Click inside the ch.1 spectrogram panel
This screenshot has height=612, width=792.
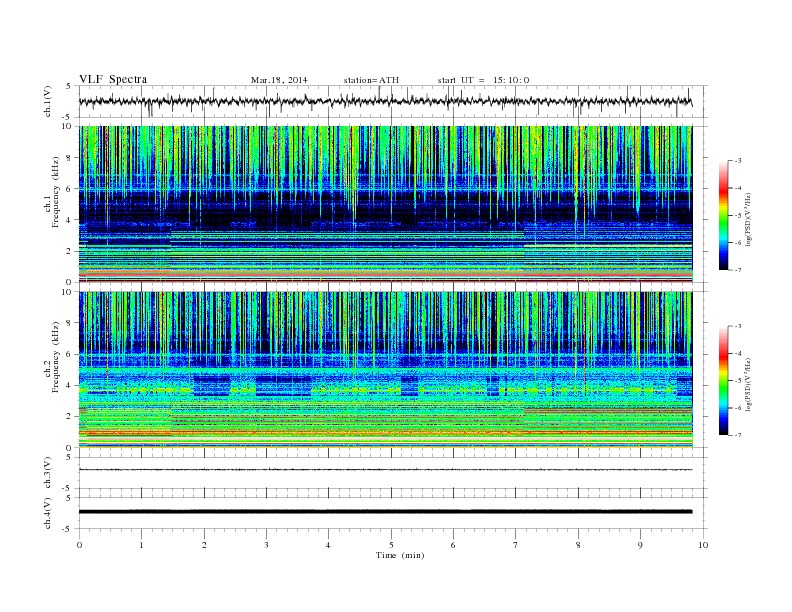[385, 204]
